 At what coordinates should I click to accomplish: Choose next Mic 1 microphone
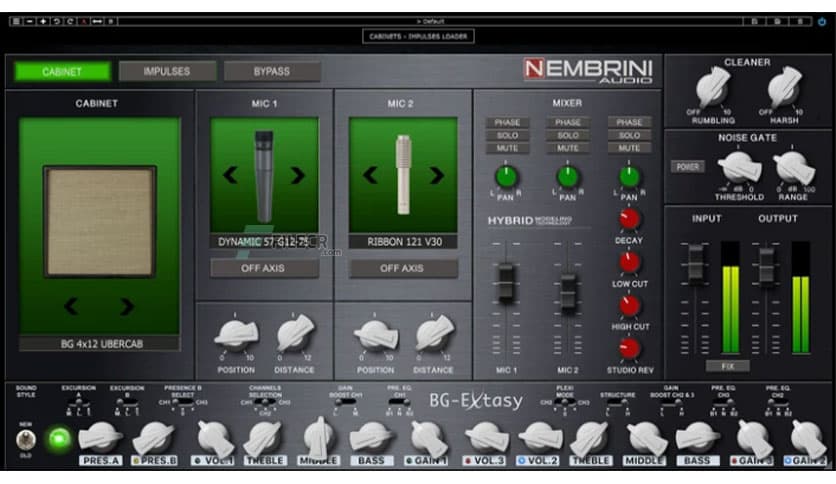(298, 175)
